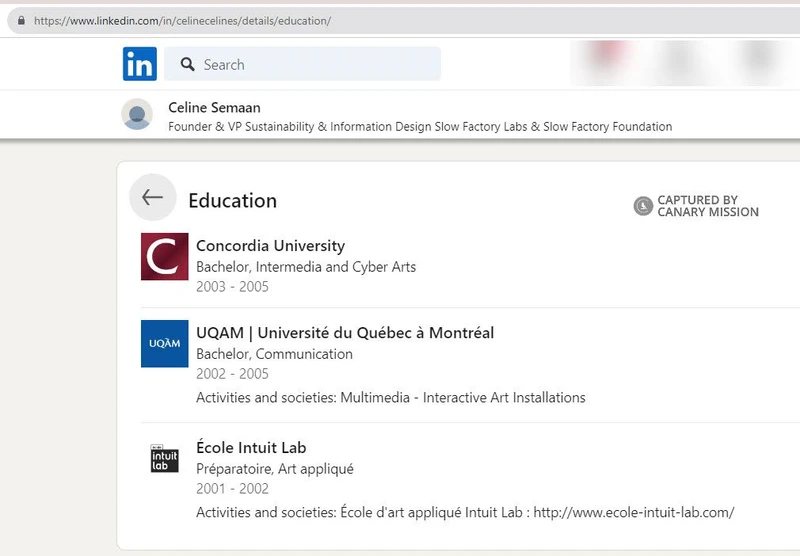Open the Concordia University link
Screen dimensions: 800x556
(270, 246)
